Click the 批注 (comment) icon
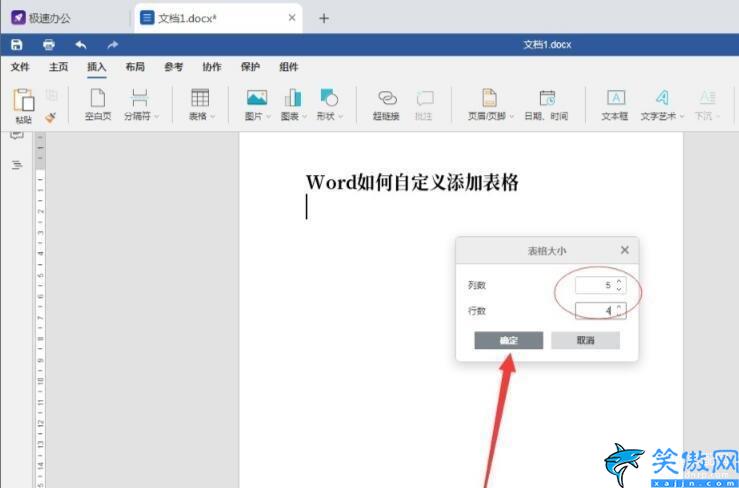The height and width of the screenshot is (488, 739). pyautogui.click(x=425, y=98)
